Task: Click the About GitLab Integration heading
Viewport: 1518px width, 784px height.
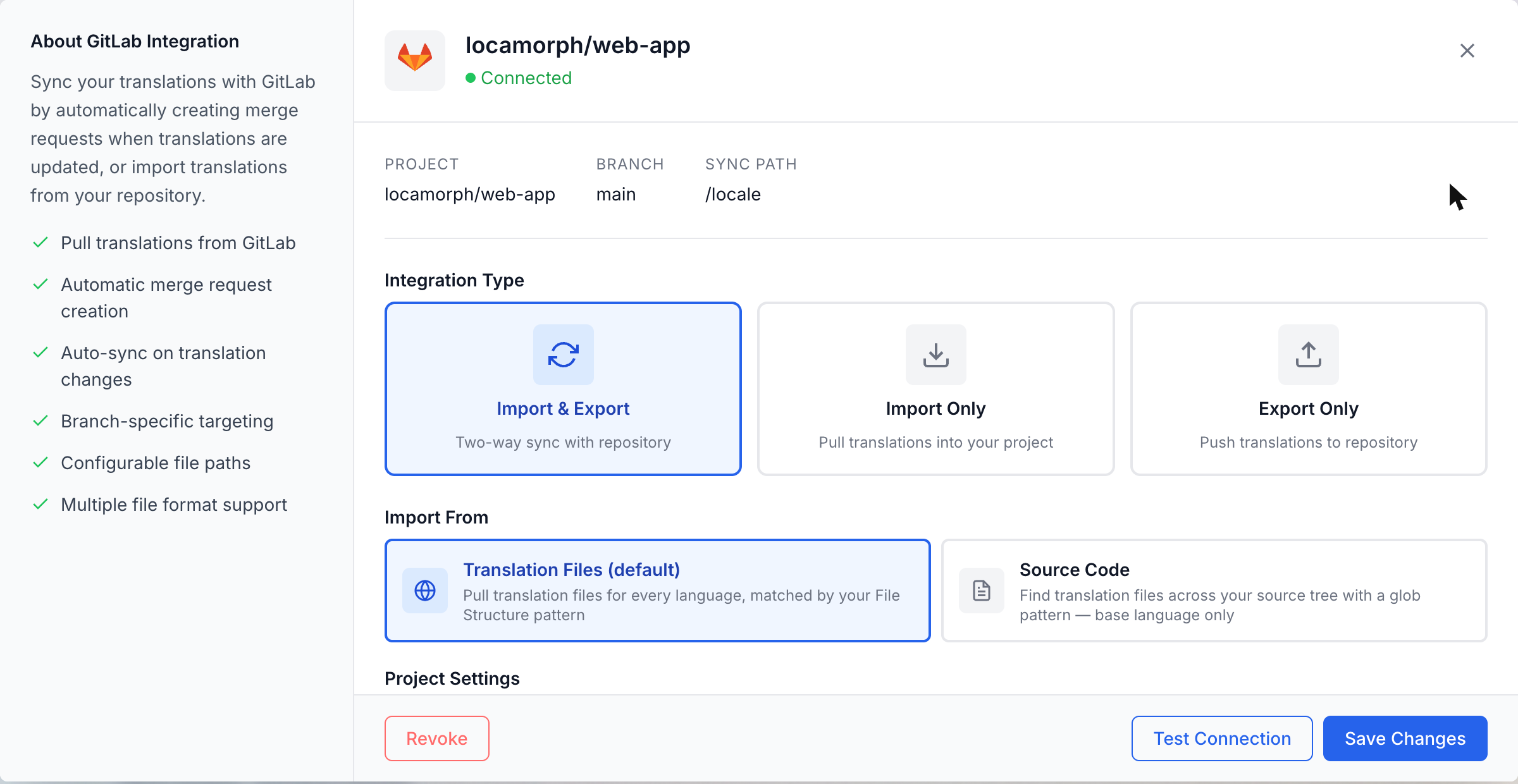Action: (135, 42)
